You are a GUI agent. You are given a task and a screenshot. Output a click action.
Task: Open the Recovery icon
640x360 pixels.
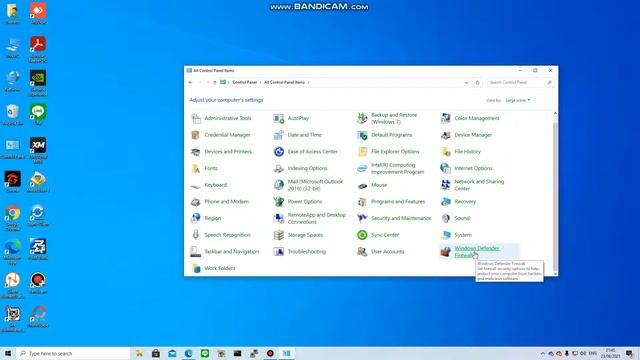[x=446, y=202]
